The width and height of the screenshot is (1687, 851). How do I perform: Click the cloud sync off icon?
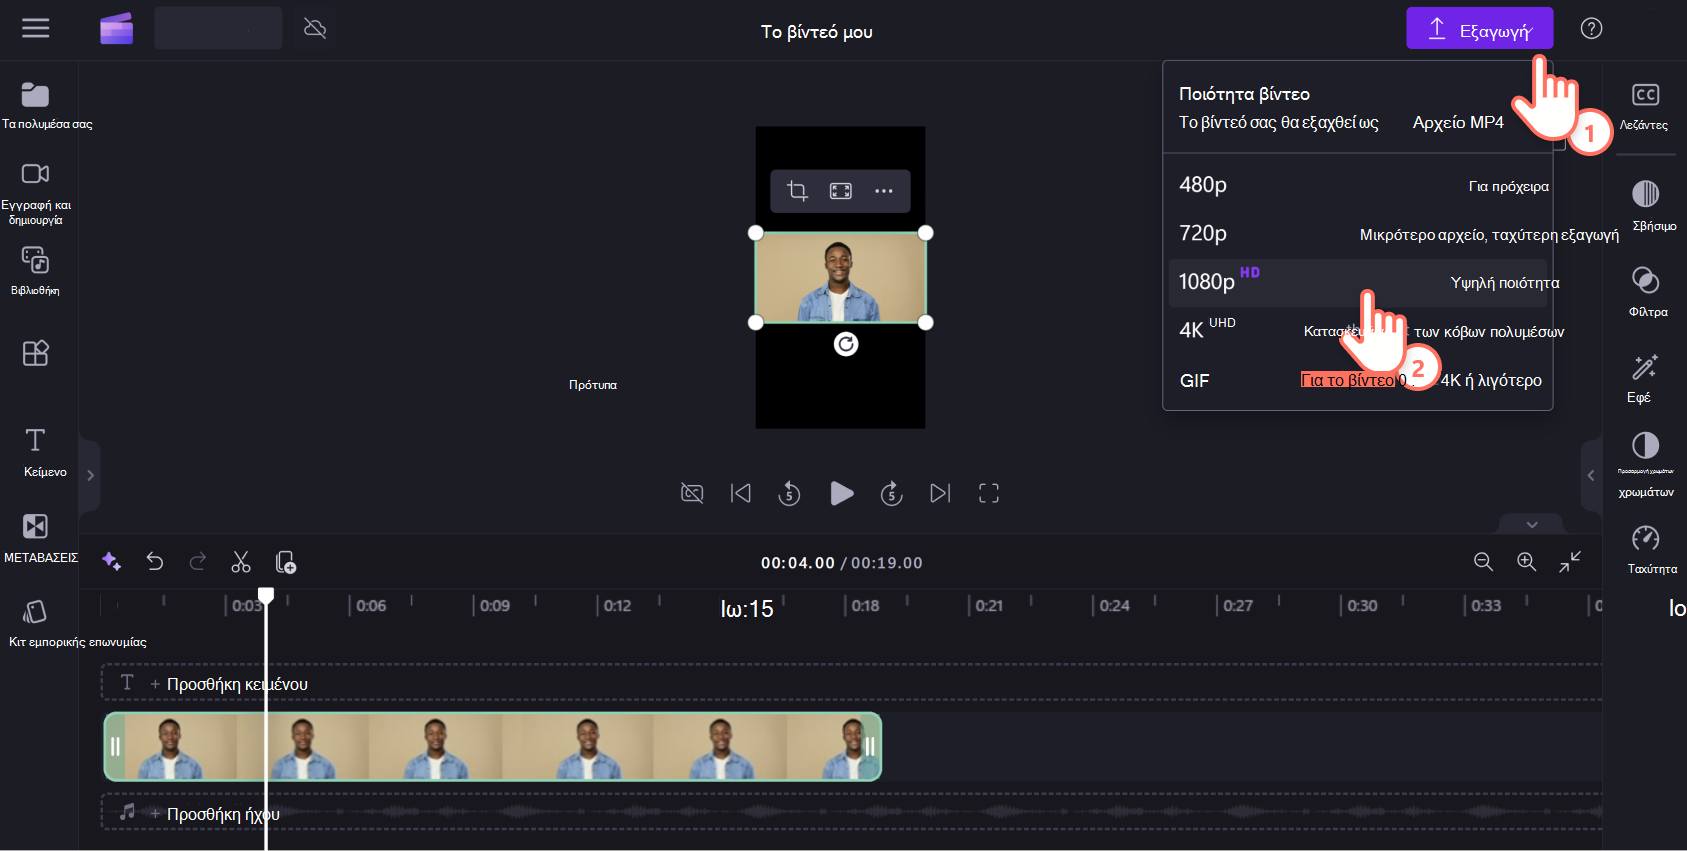click(x=315, y=28)
